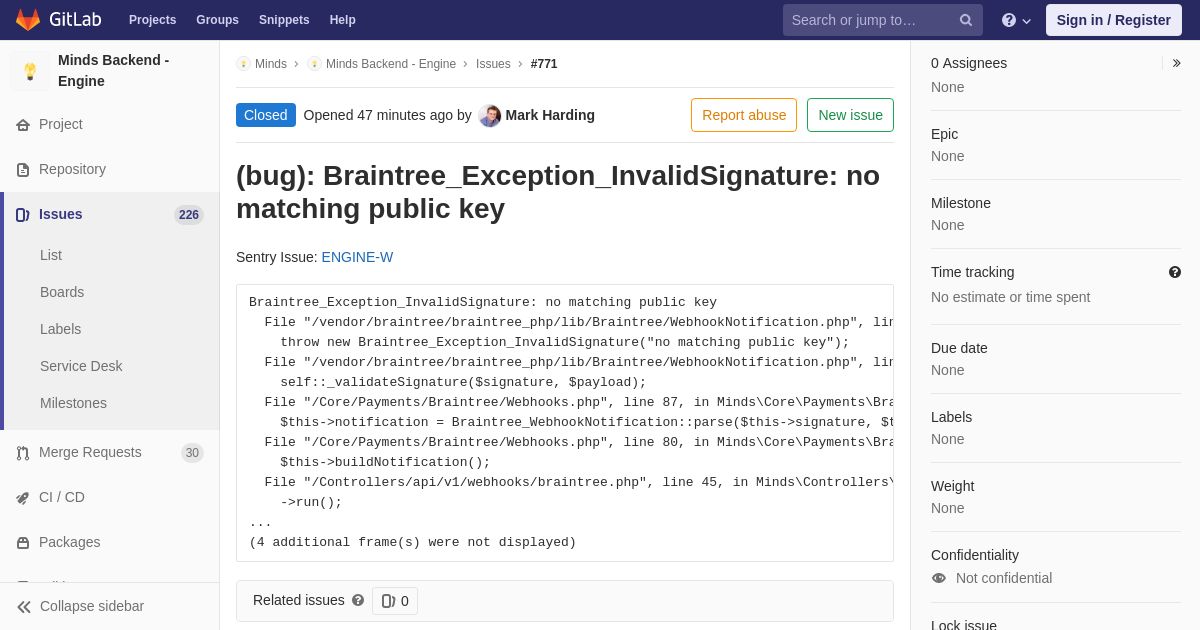
Task: Click the Project home icon in sidebar
Action: (23, 125)
